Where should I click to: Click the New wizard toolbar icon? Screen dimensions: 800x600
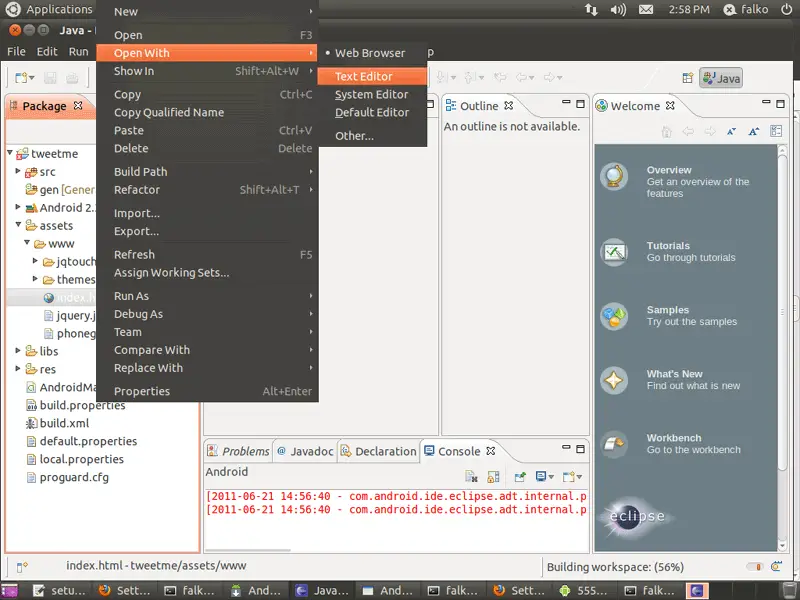(x=21, y=78)
